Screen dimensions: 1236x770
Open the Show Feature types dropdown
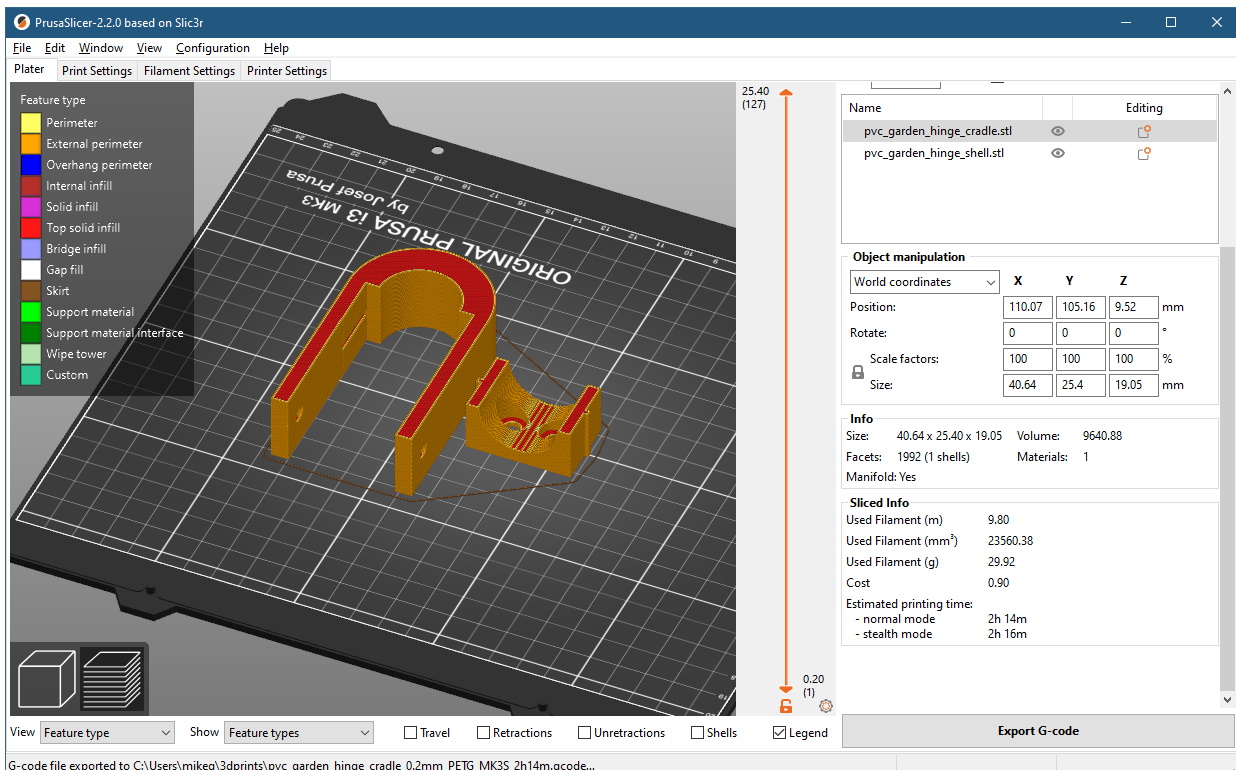point(299,733)
